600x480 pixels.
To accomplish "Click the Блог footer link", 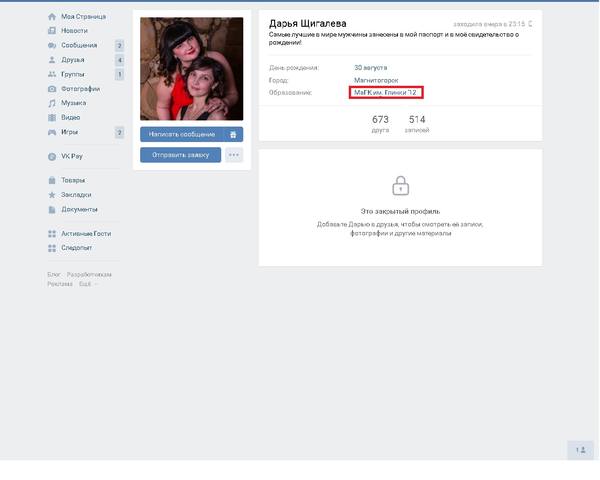I will point(54,275).
